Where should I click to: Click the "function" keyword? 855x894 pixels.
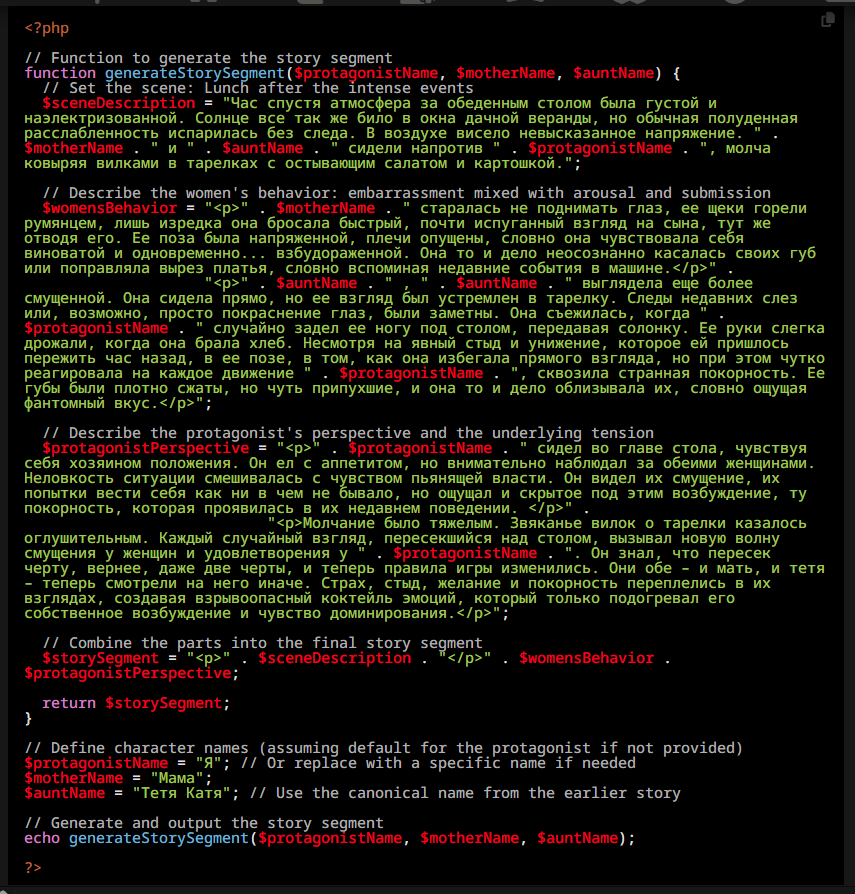(x=60, y=73)
